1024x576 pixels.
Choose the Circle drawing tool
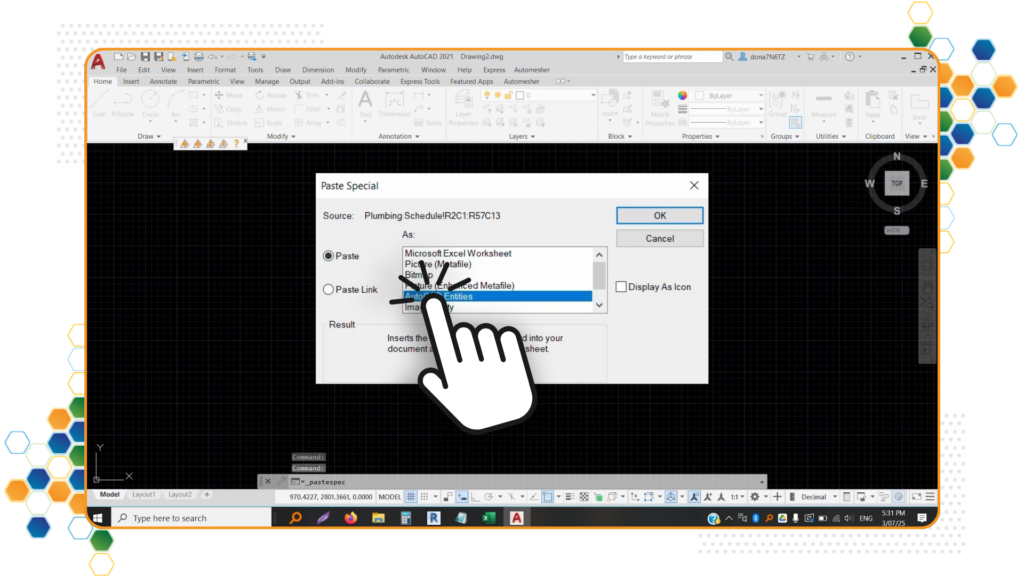tap(149, 103)
